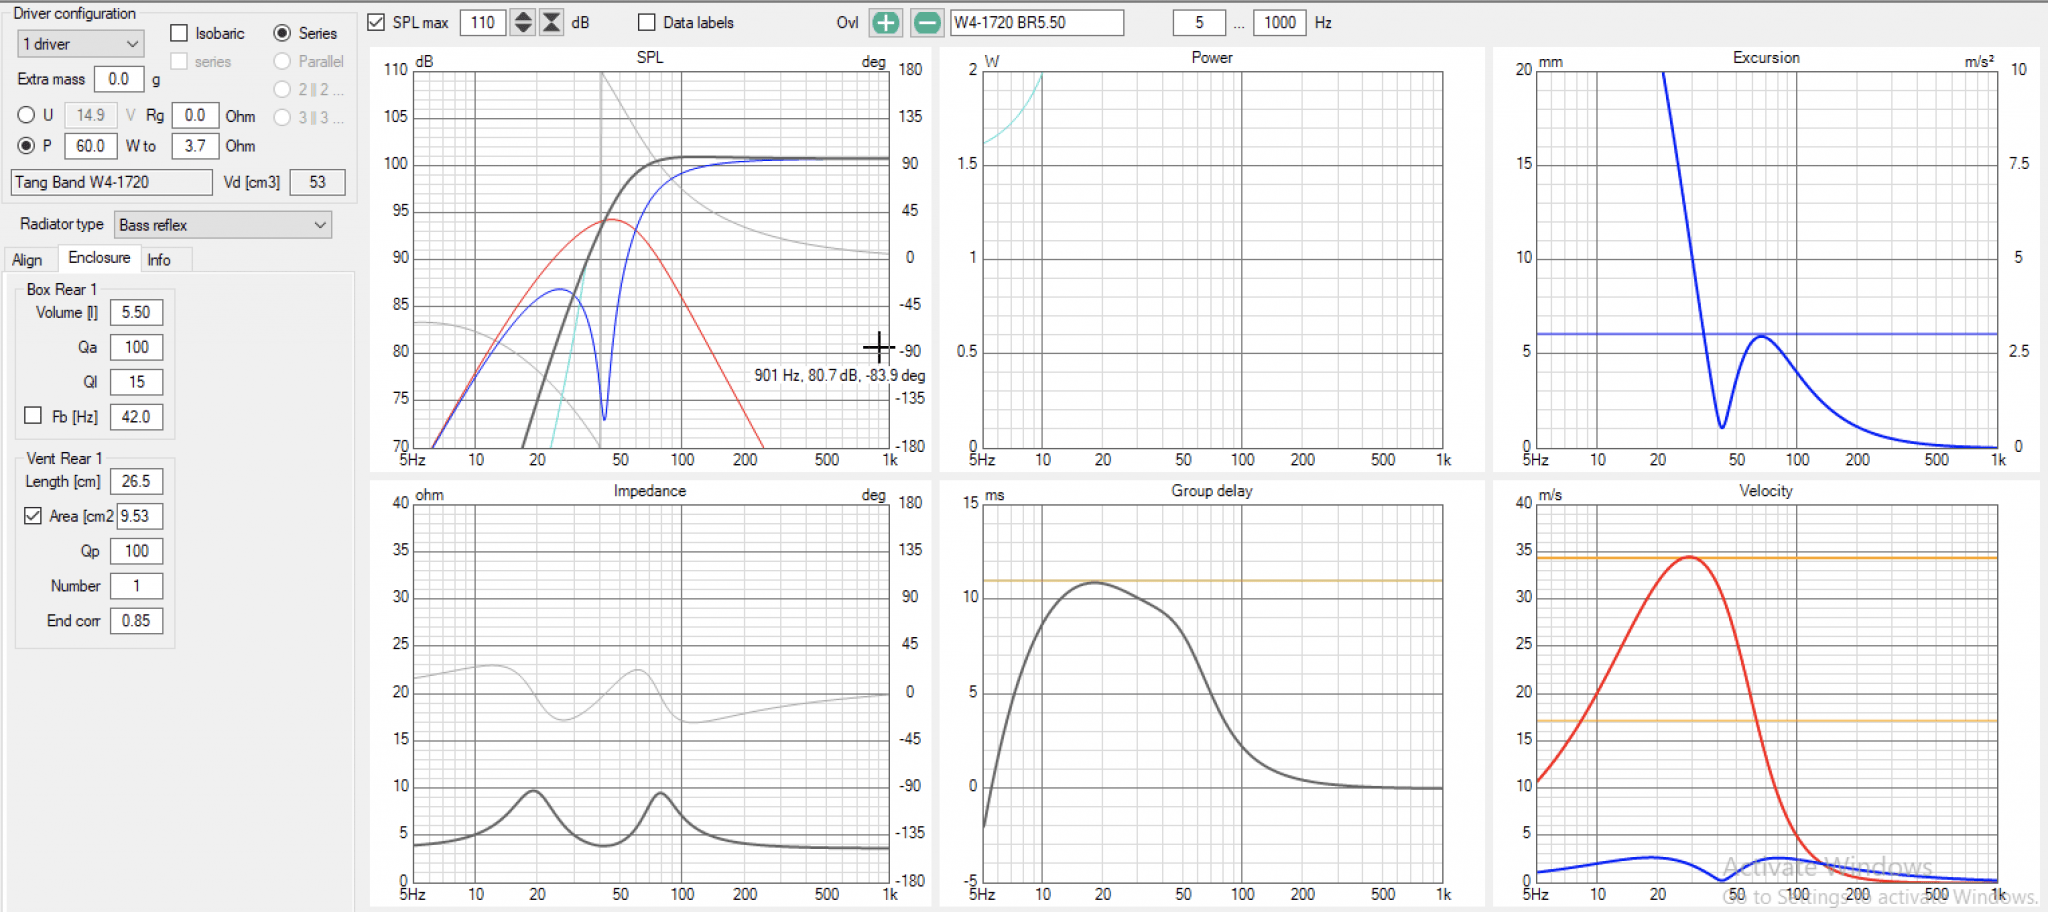Click the Vd [cm3] field showing 53
Viewport: 2048px width, 912px height.
(x=317, y=182)
